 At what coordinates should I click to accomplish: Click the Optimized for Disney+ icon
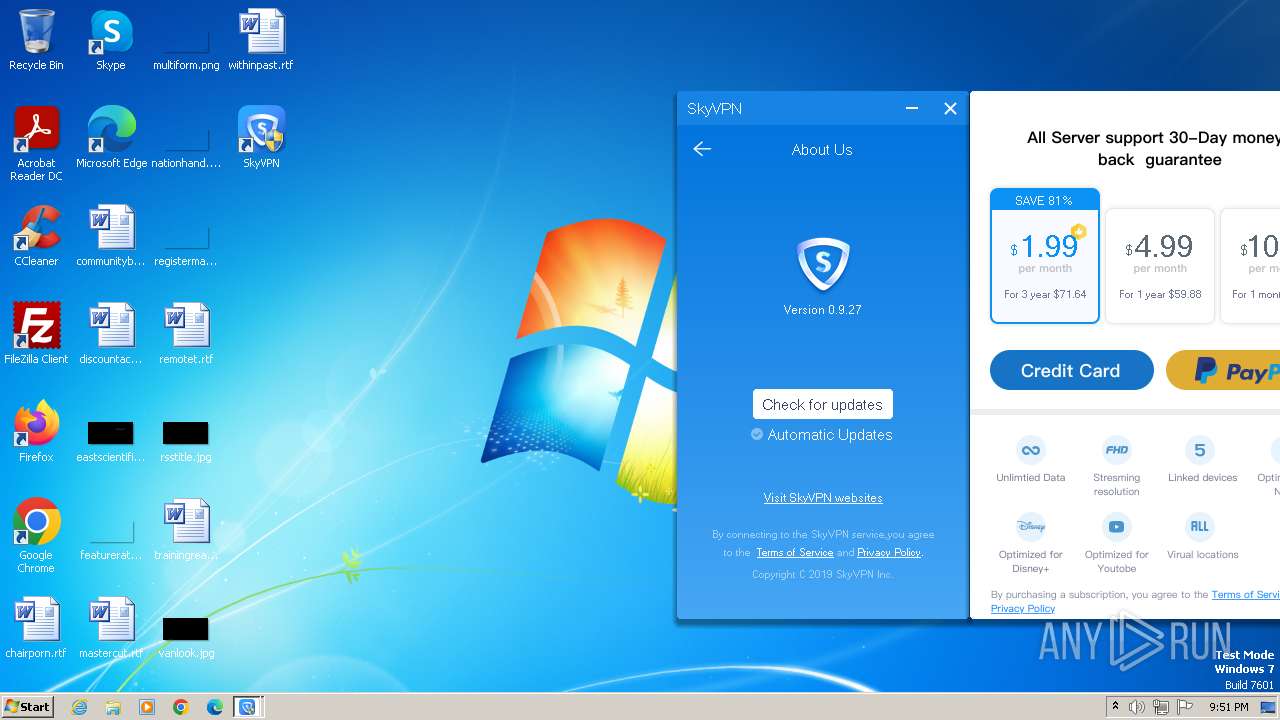pos(1030,526)
